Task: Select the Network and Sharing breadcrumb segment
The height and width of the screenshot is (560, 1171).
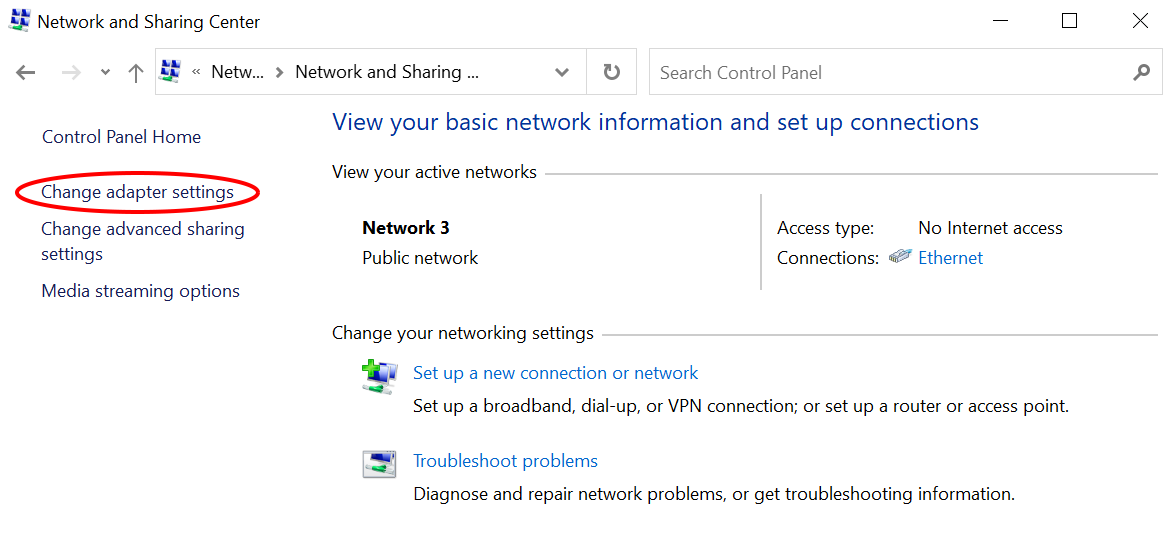Action: tap(387, 72)
